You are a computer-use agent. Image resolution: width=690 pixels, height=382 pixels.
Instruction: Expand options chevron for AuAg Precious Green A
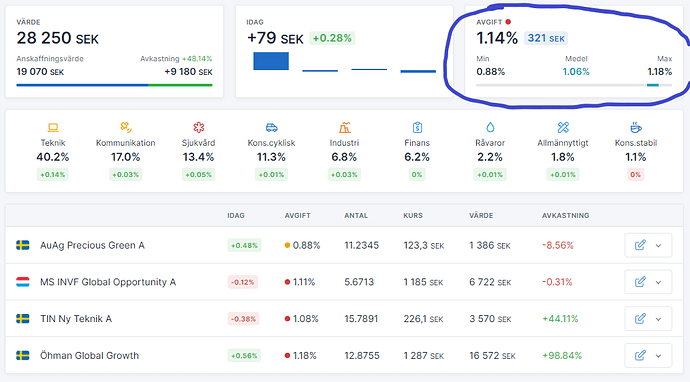coord(658,246)
